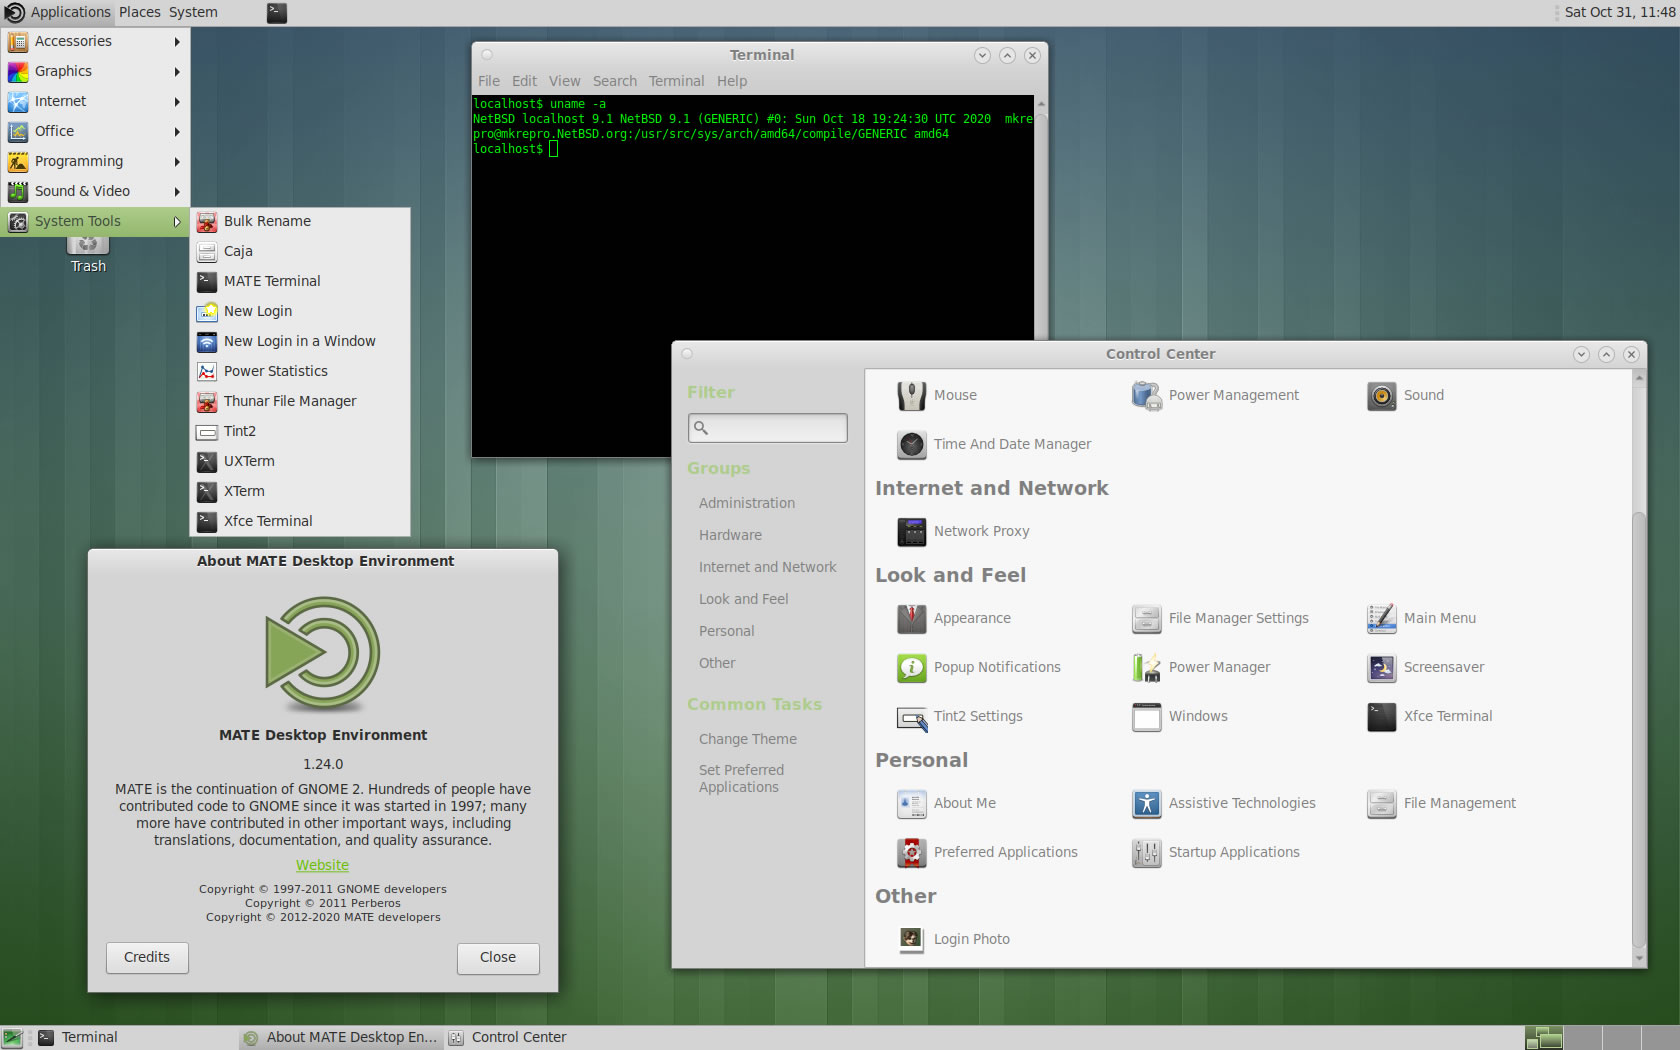
Task: Open Screensaver icon
Action: 1381,668
